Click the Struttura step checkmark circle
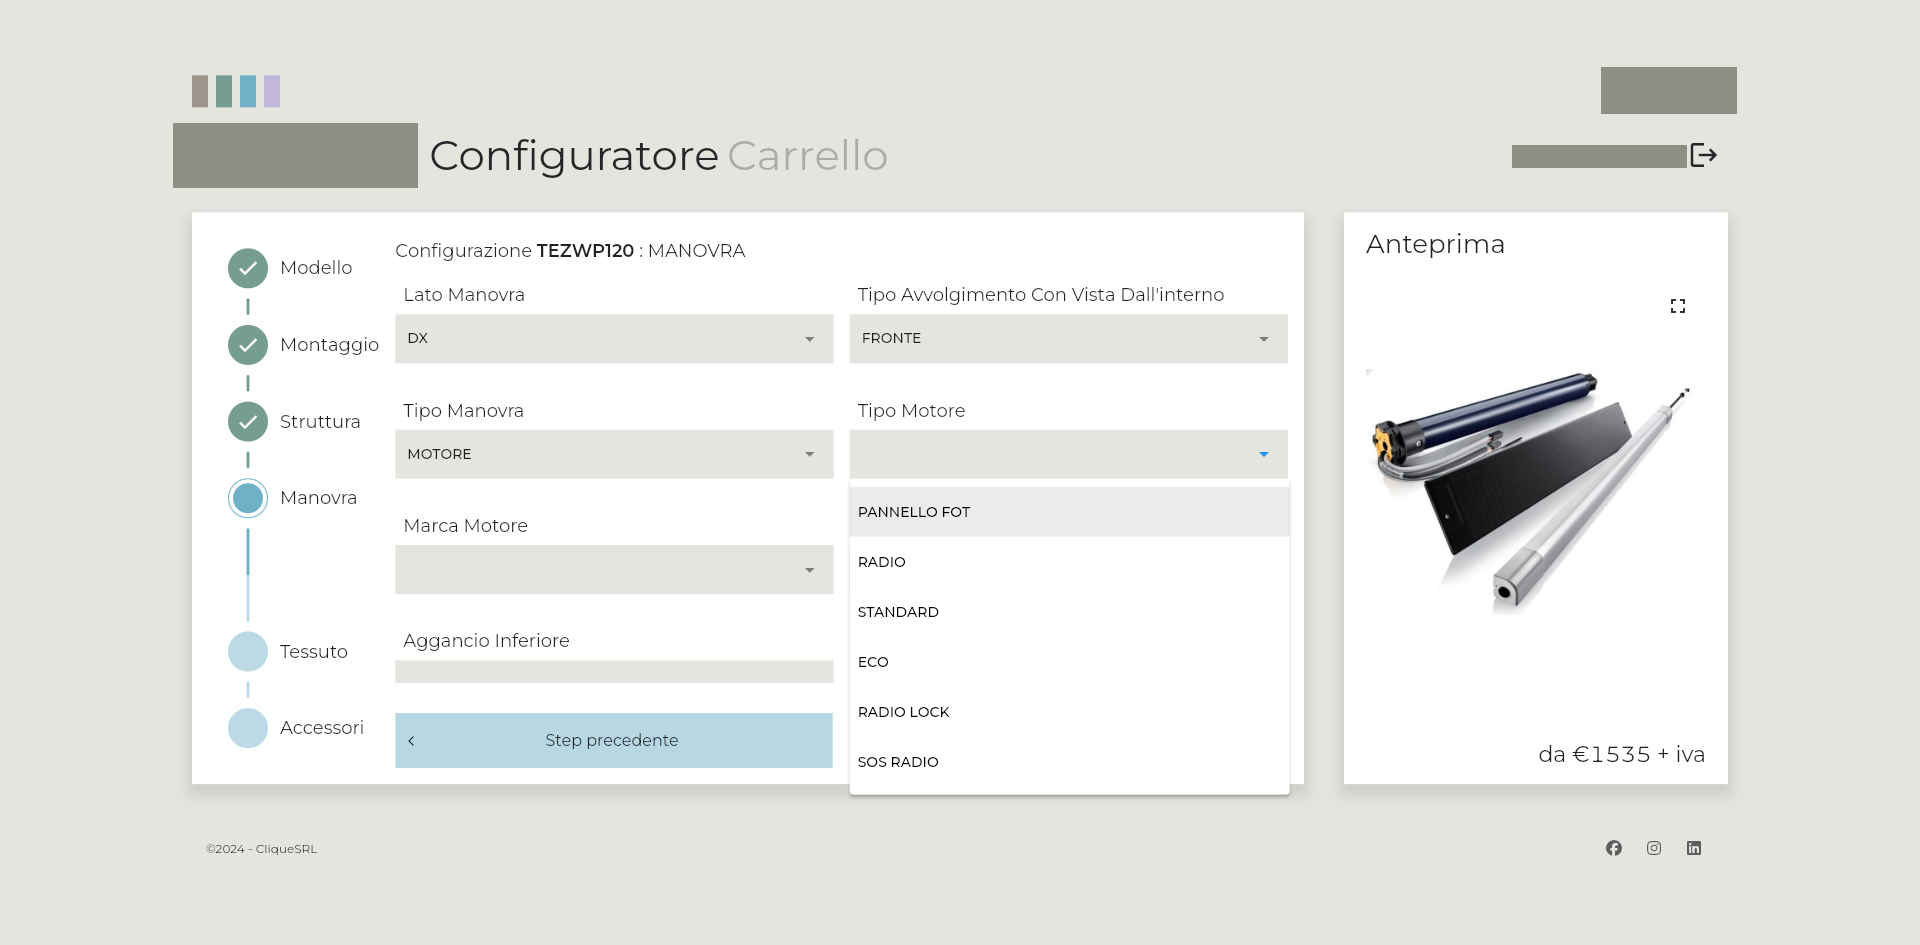1920x945 pixels. coord(248,422)
